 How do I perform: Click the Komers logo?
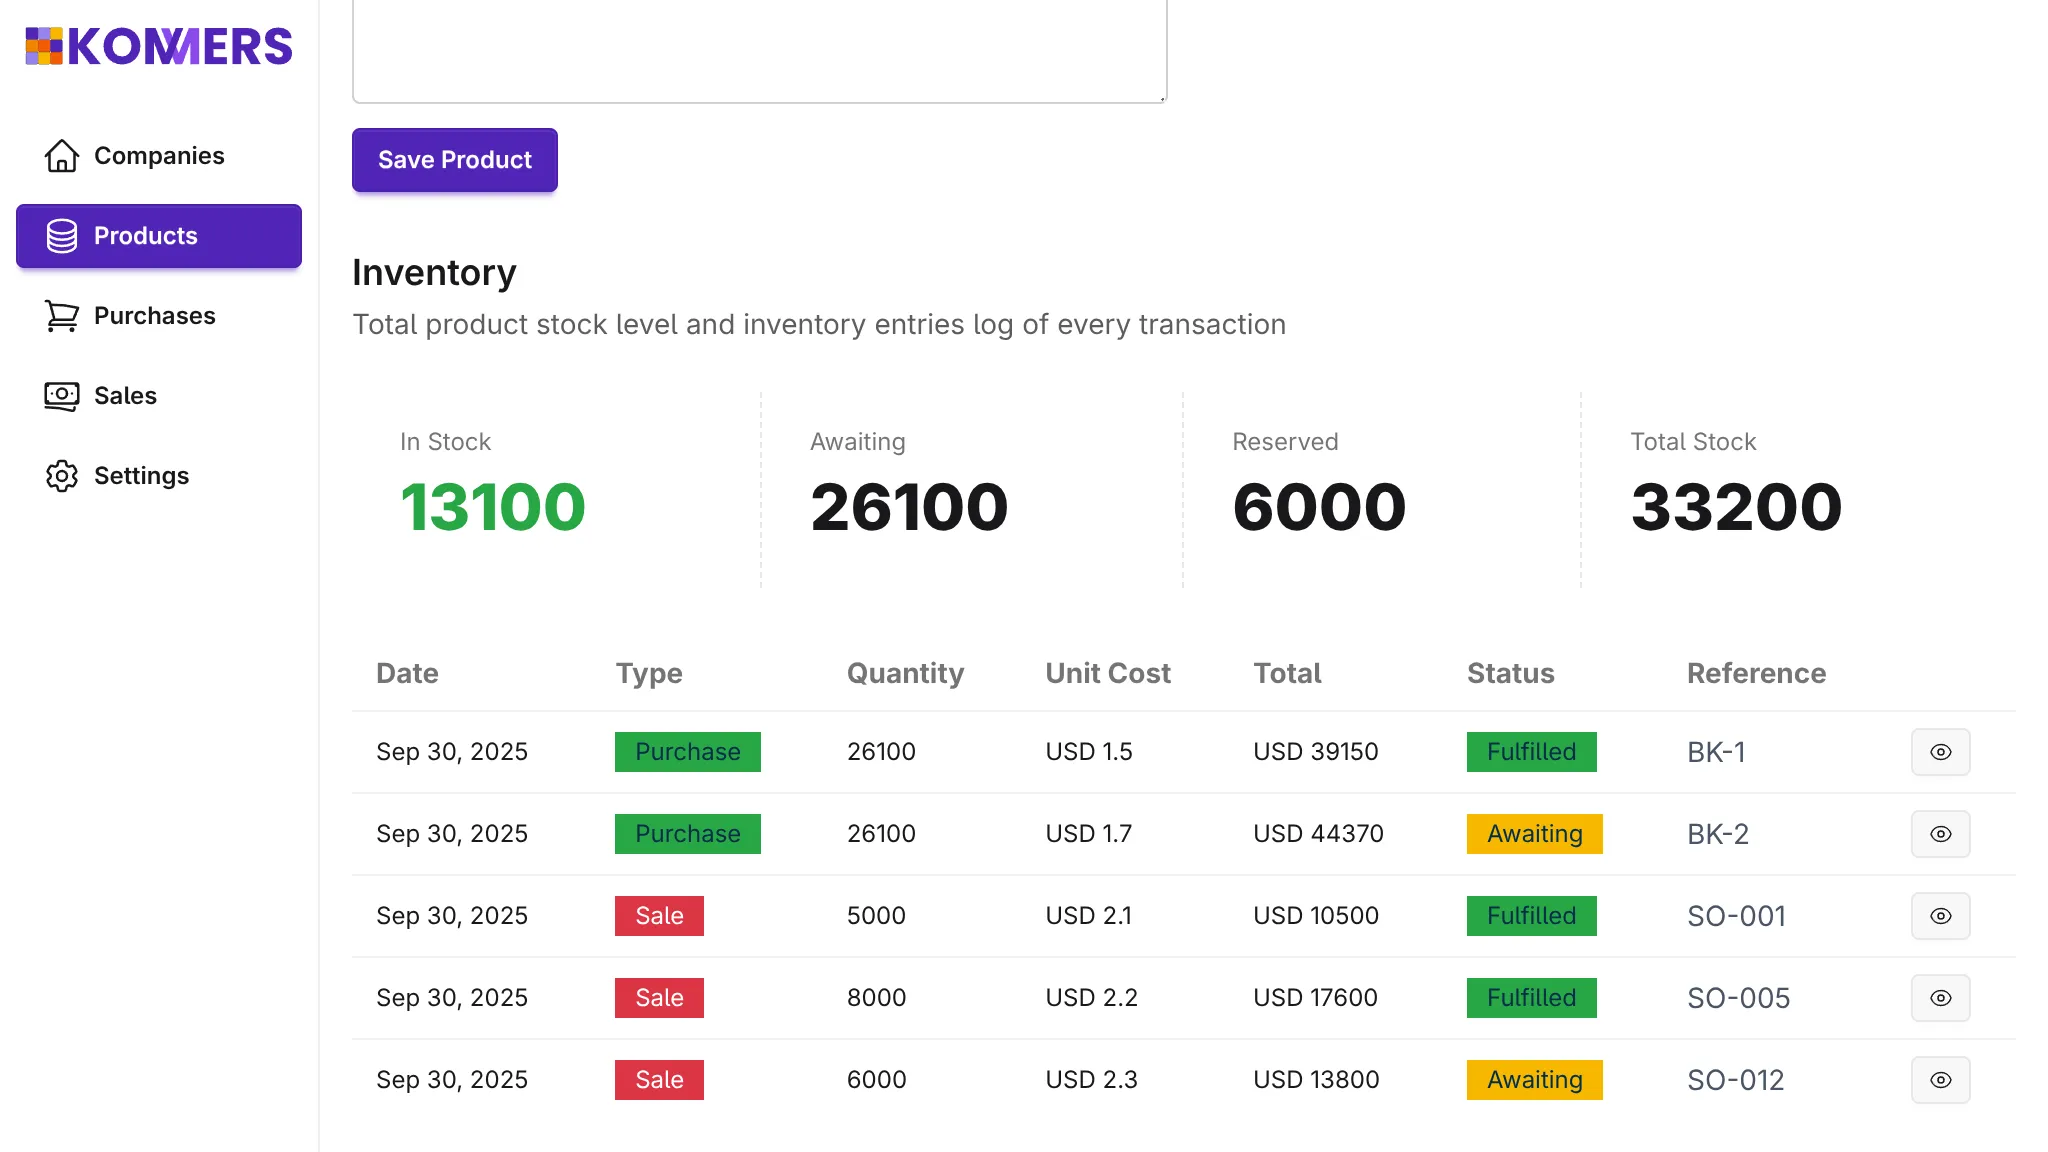158,46
